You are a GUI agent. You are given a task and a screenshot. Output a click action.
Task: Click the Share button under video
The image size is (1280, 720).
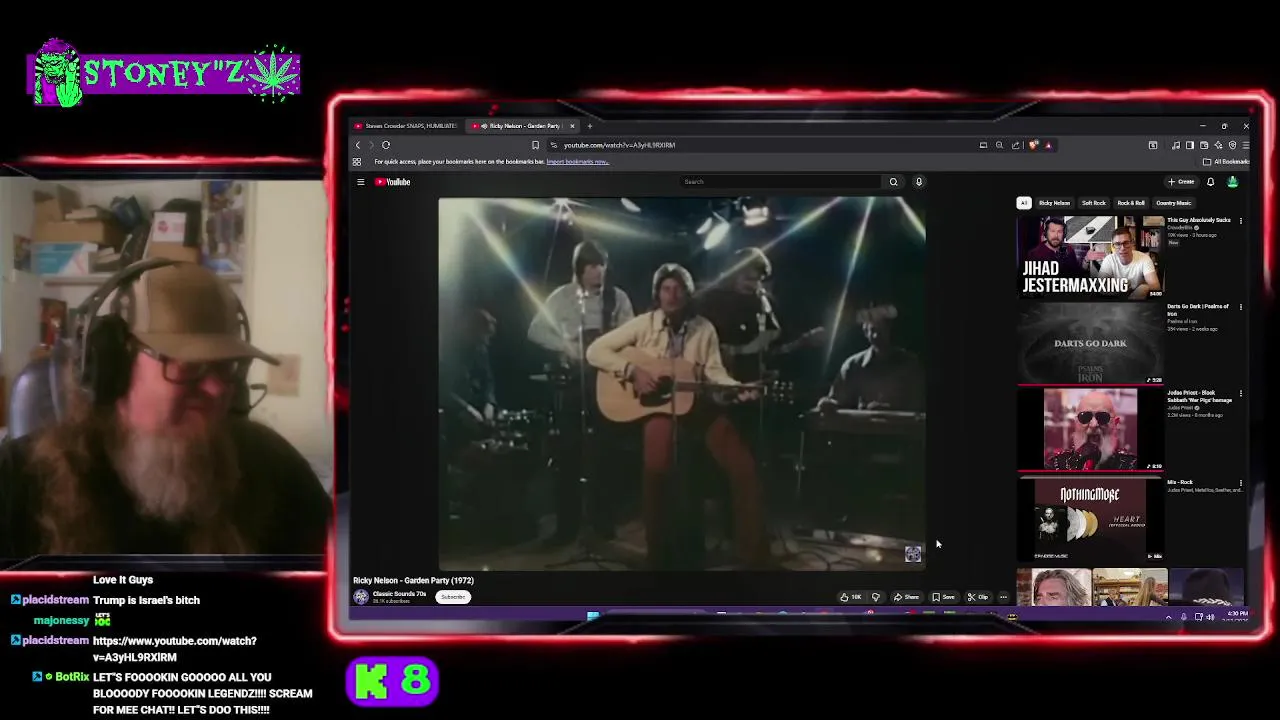(x=907, y=597)
